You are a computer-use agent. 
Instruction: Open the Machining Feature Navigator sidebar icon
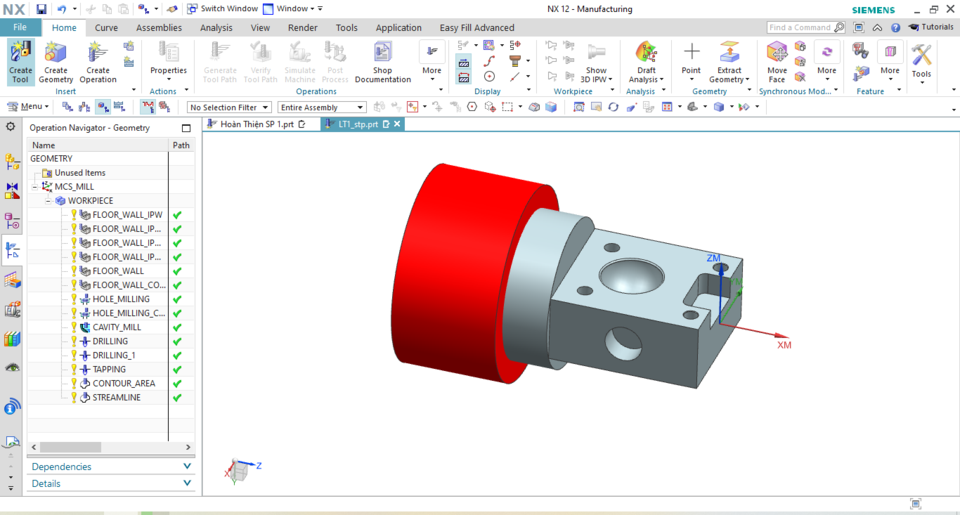pyautogui.click(x=12, y=280)
